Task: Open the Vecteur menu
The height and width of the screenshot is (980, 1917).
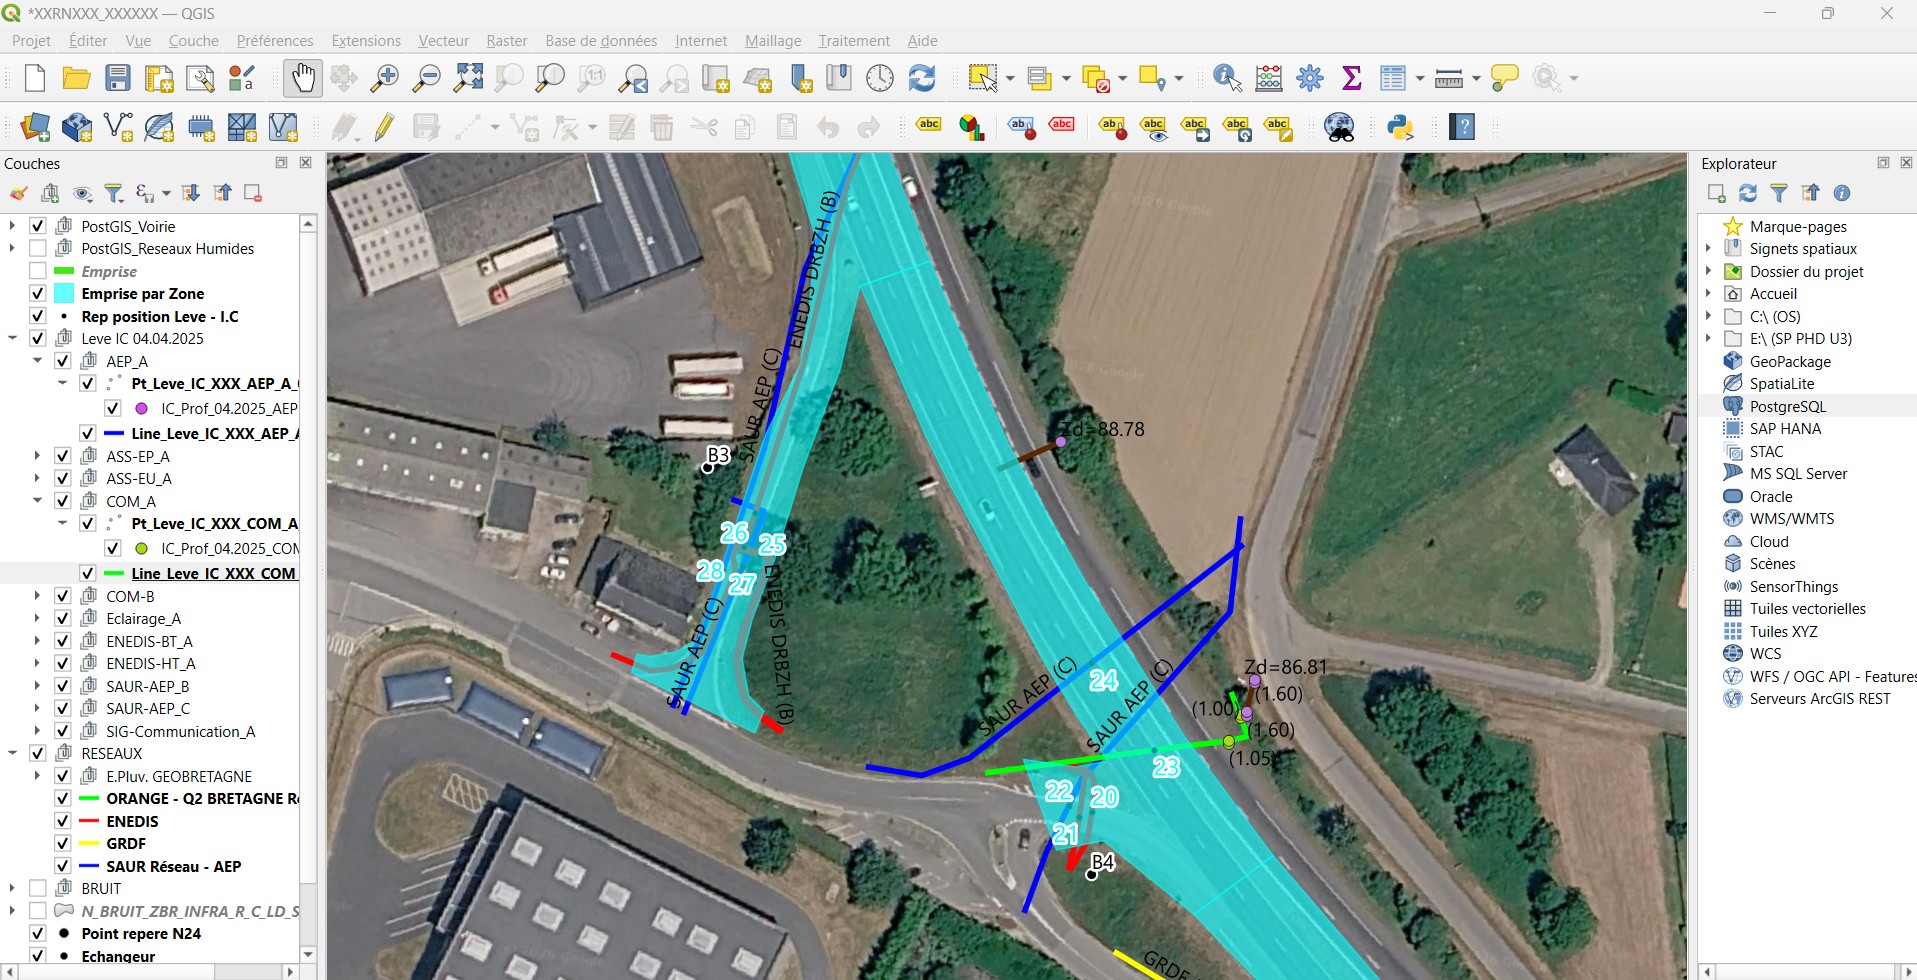Action: pyautogui.click(x=443, y=41)
